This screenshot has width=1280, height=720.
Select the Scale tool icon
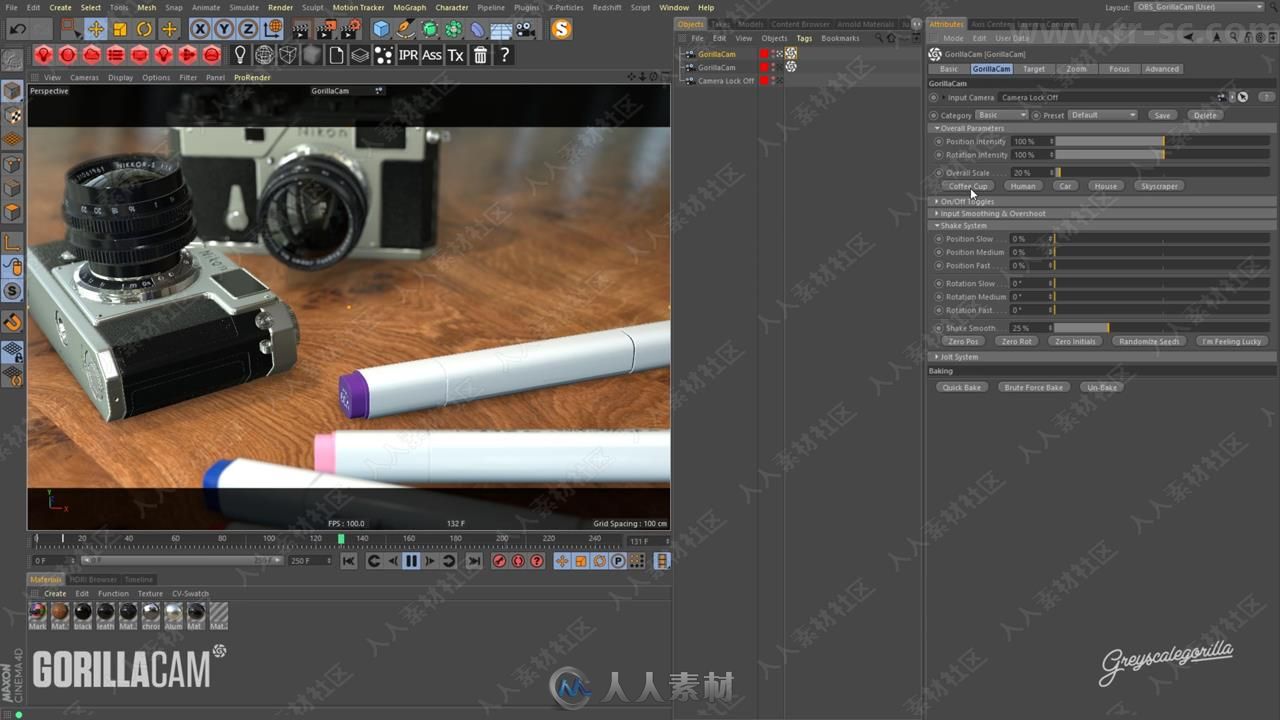tap(120, 29)
